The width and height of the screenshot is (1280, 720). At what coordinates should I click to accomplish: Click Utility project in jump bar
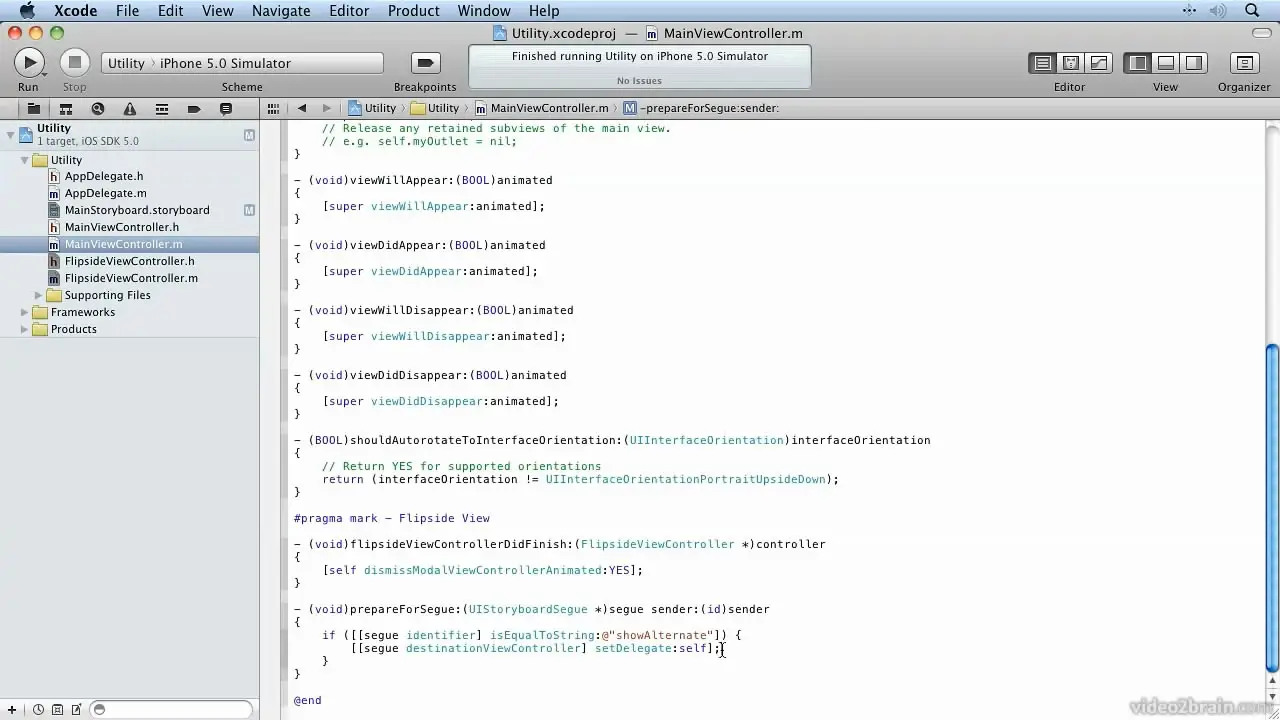[x=372, y=108]
